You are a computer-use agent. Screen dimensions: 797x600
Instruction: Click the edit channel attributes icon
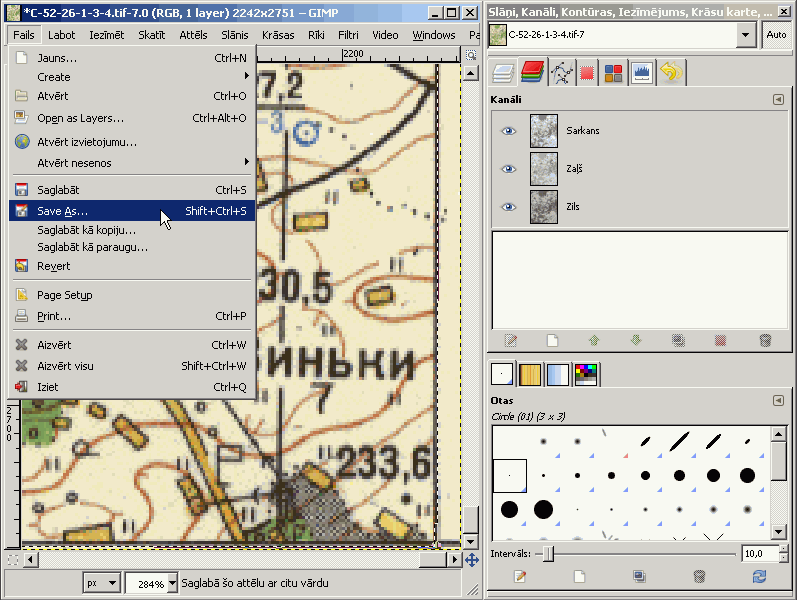510,340
